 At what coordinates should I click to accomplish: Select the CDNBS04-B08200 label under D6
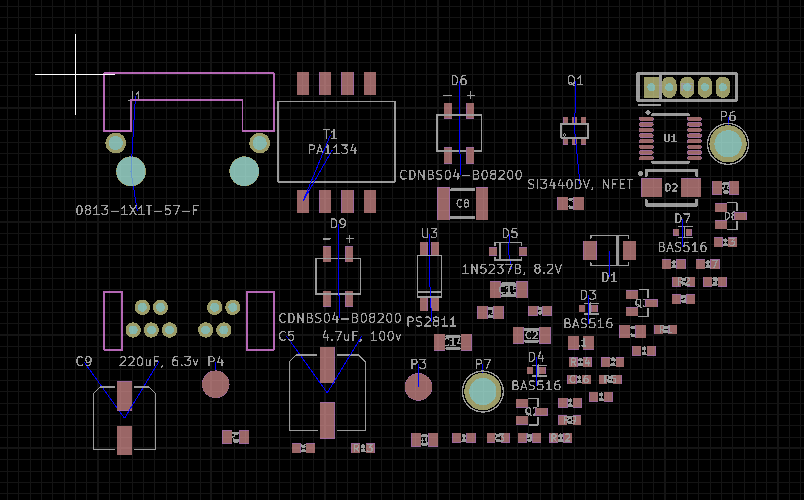(x=461, y=175)
